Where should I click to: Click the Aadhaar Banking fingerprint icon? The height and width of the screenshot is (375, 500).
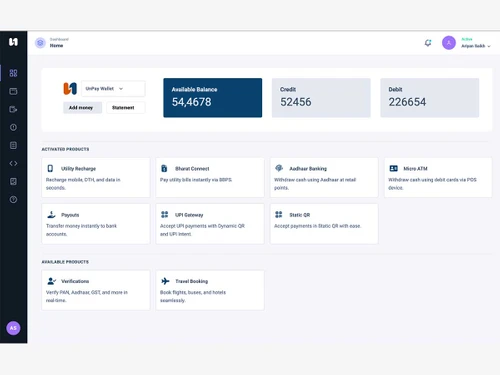[279, 168]
